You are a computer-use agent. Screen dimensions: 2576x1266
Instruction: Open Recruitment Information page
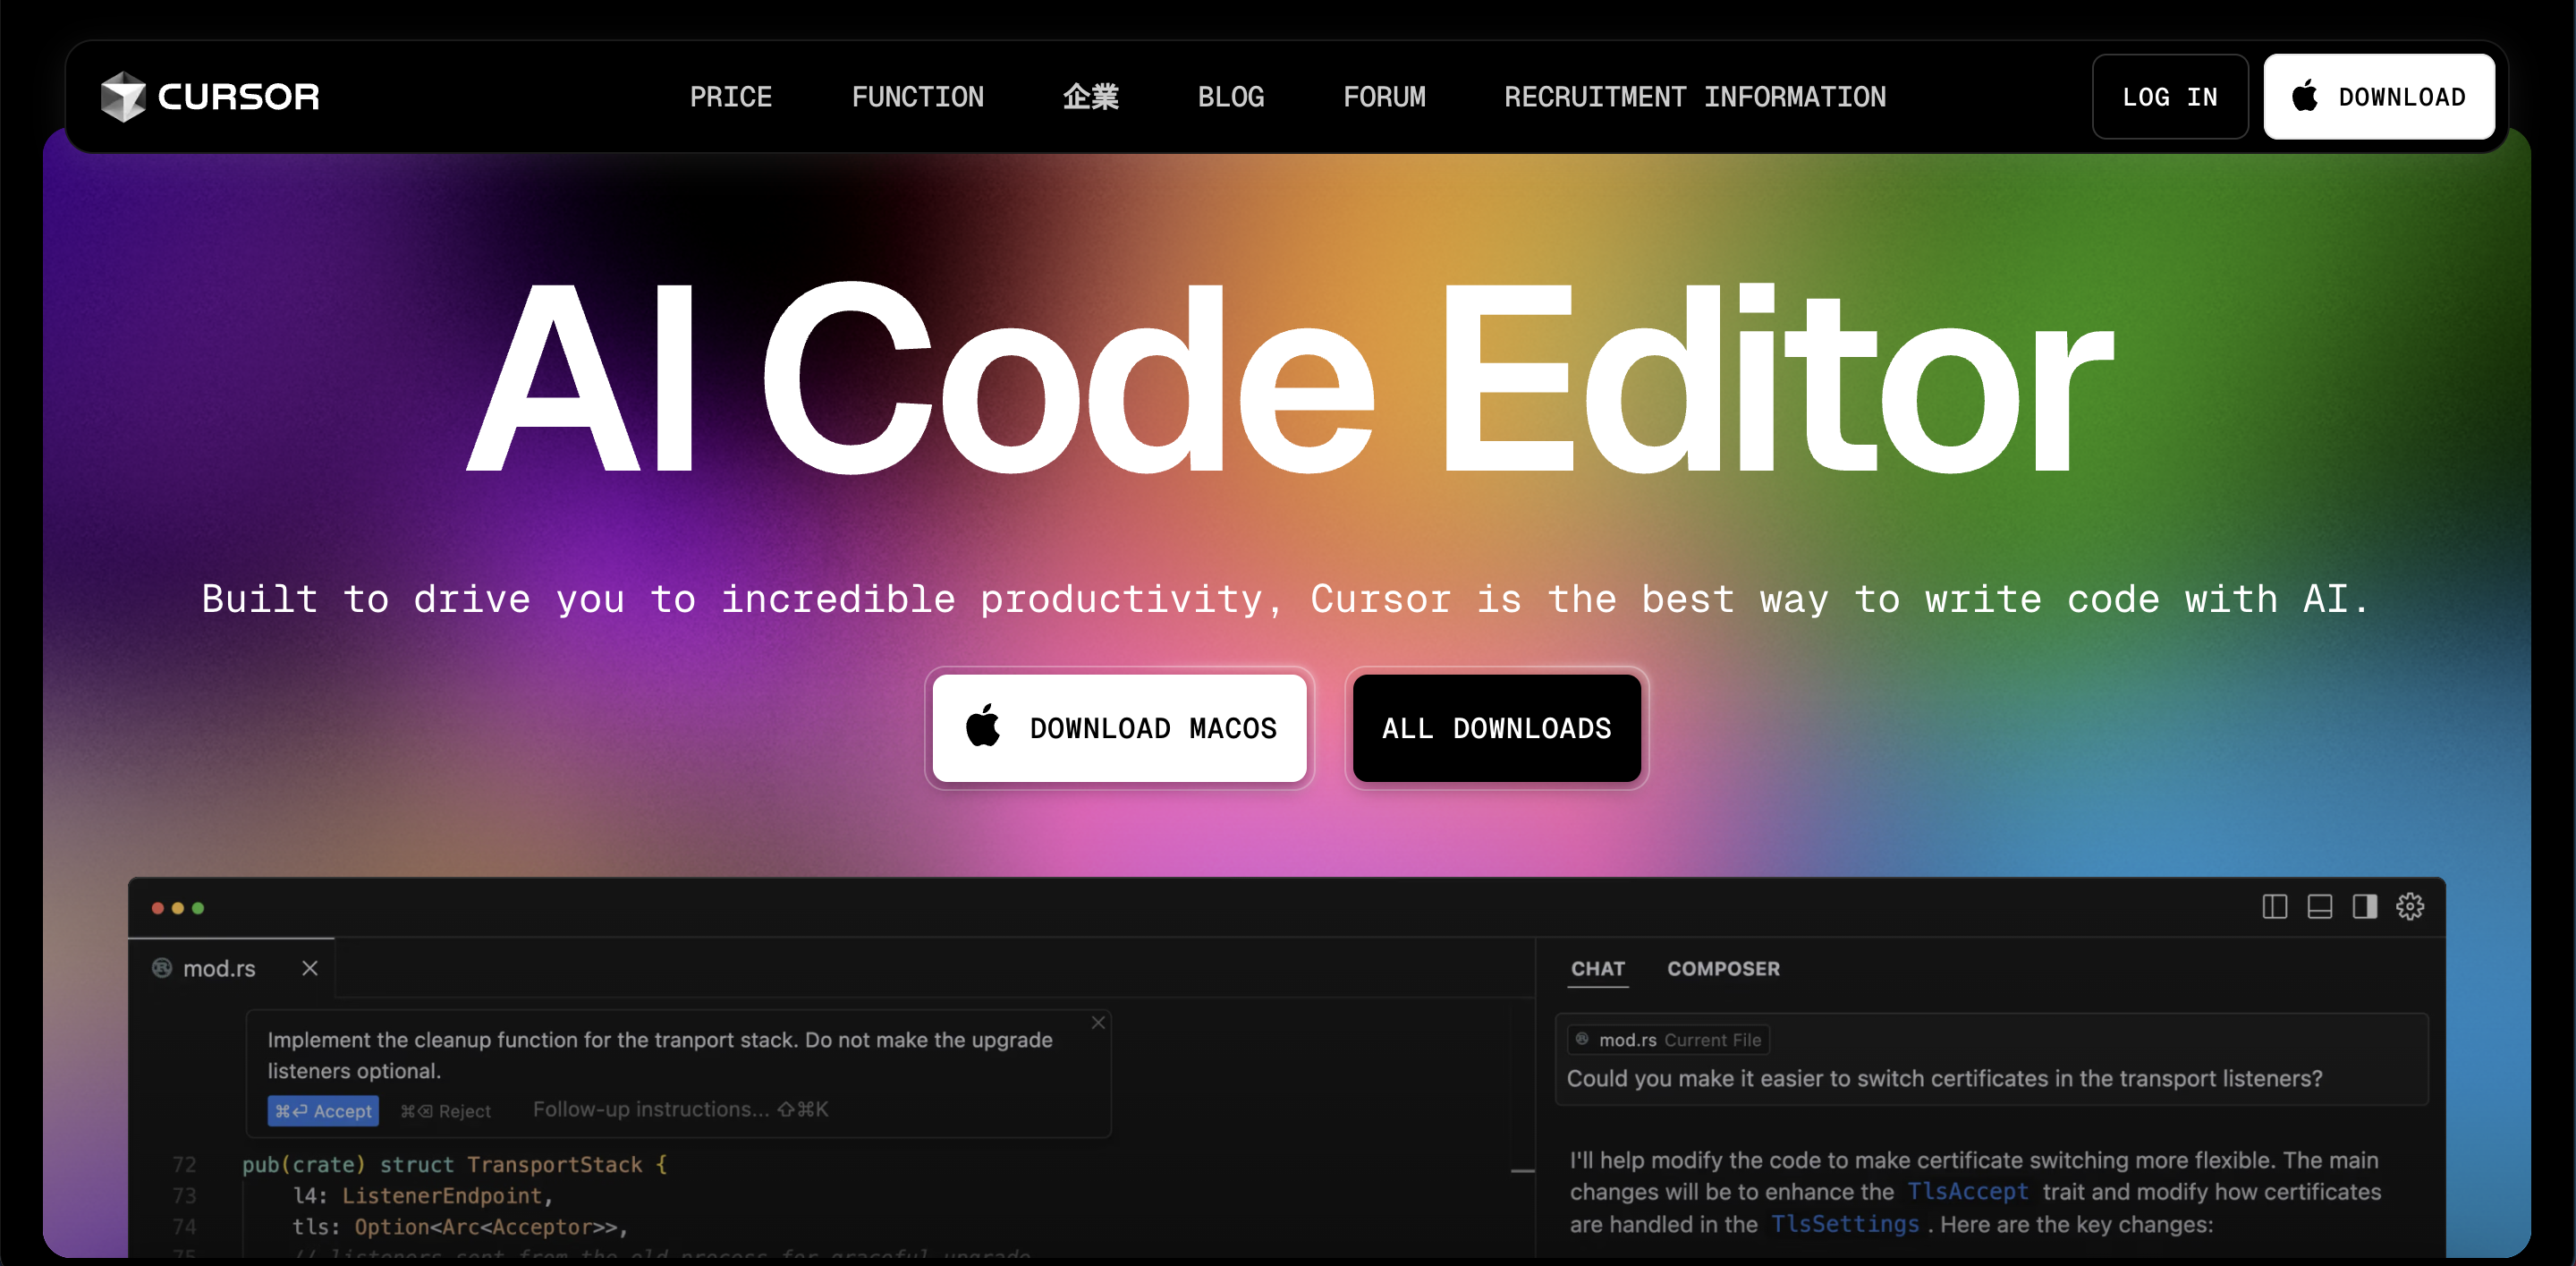pos(1694,97)
